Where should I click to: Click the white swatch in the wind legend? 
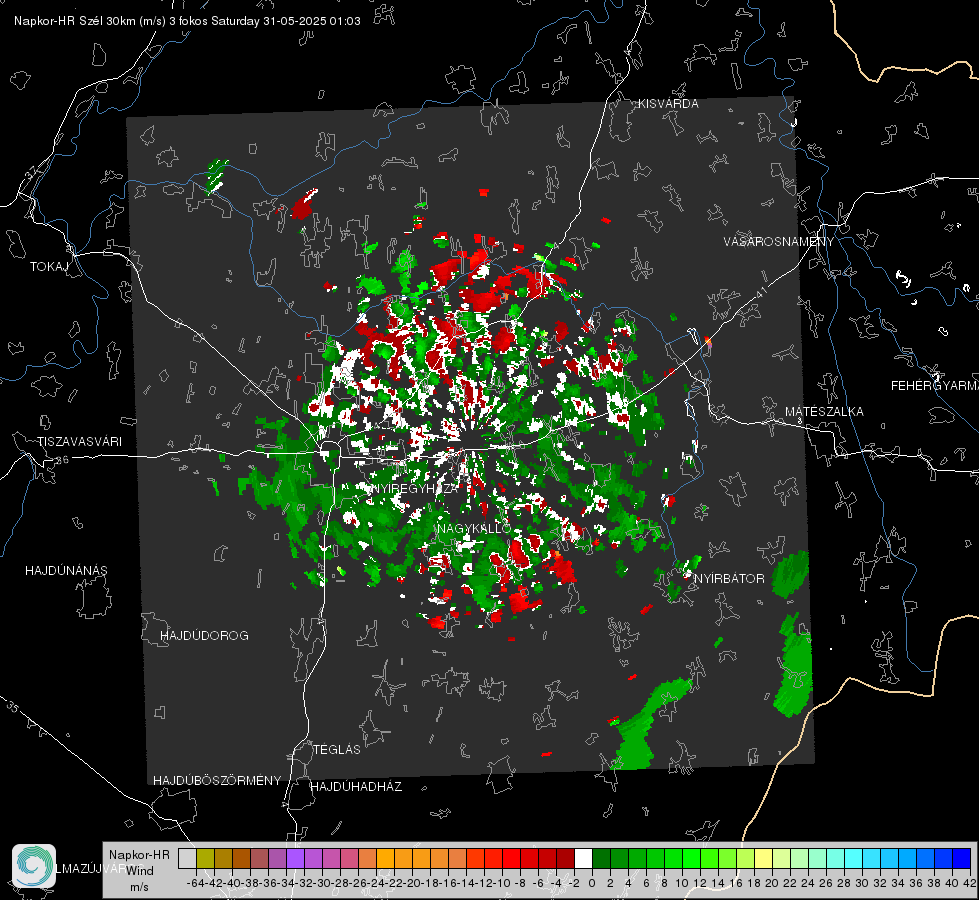583,858
